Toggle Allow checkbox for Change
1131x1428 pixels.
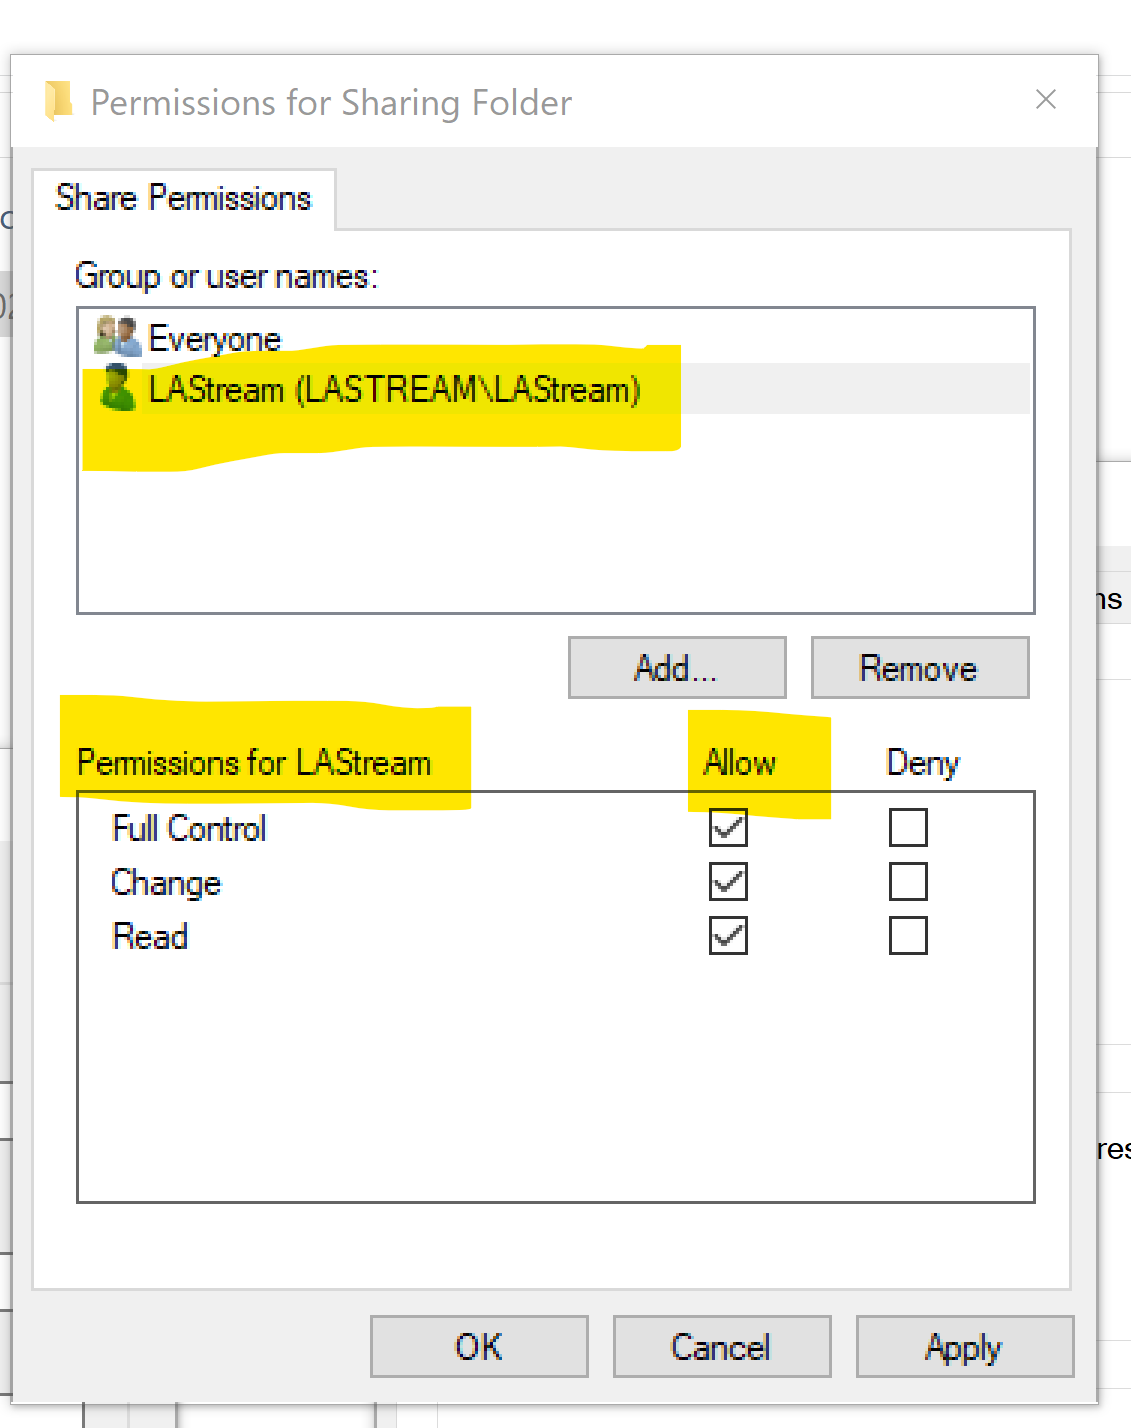(x=728, y=882)
